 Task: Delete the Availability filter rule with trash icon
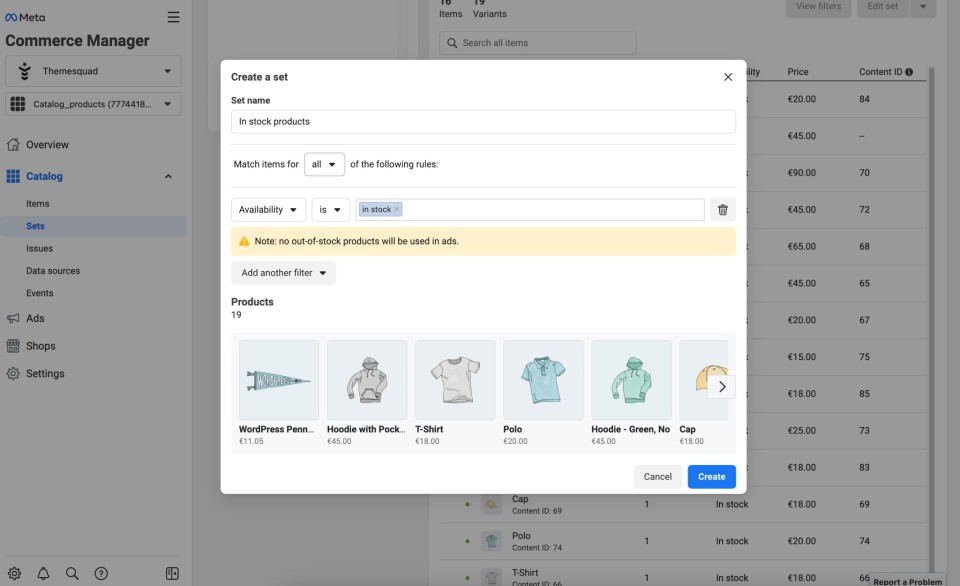(723, 210)
